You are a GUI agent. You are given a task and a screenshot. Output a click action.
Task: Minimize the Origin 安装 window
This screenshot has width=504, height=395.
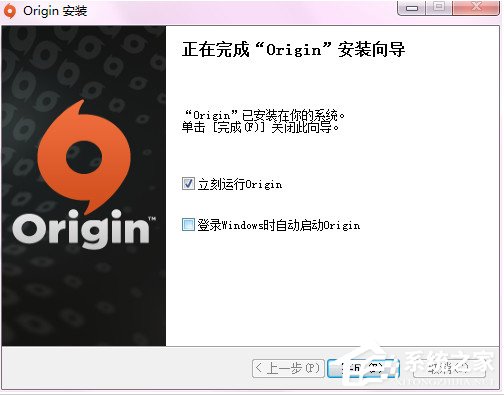pyautogui.click(x=412, y=8)
